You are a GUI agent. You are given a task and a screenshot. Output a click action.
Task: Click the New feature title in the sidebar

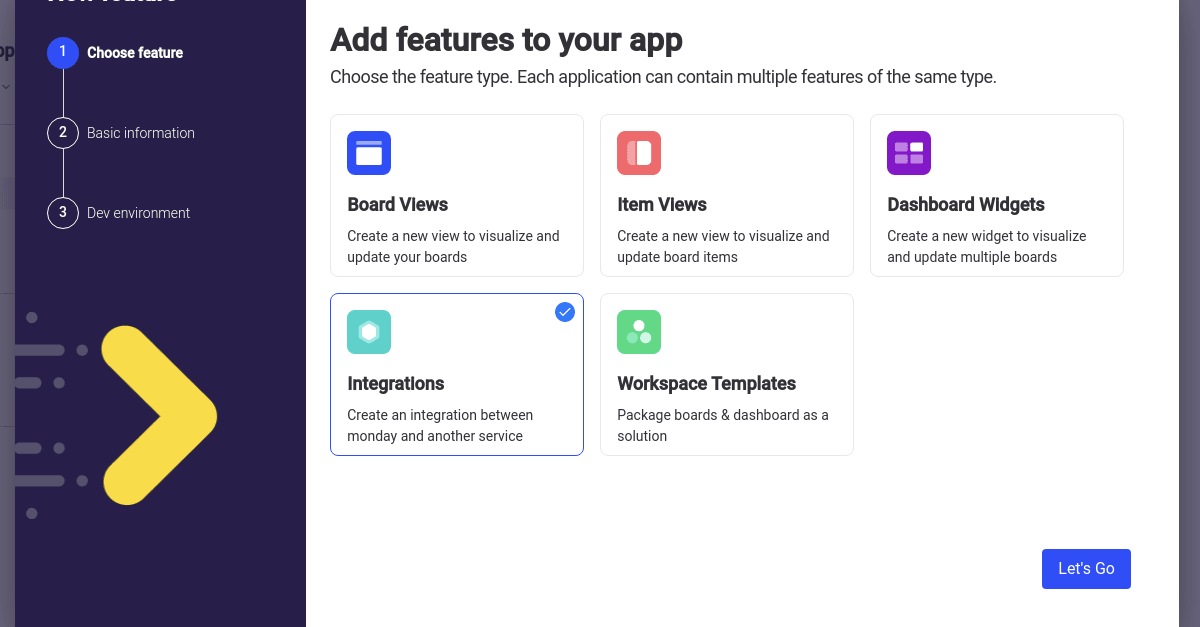110,2
